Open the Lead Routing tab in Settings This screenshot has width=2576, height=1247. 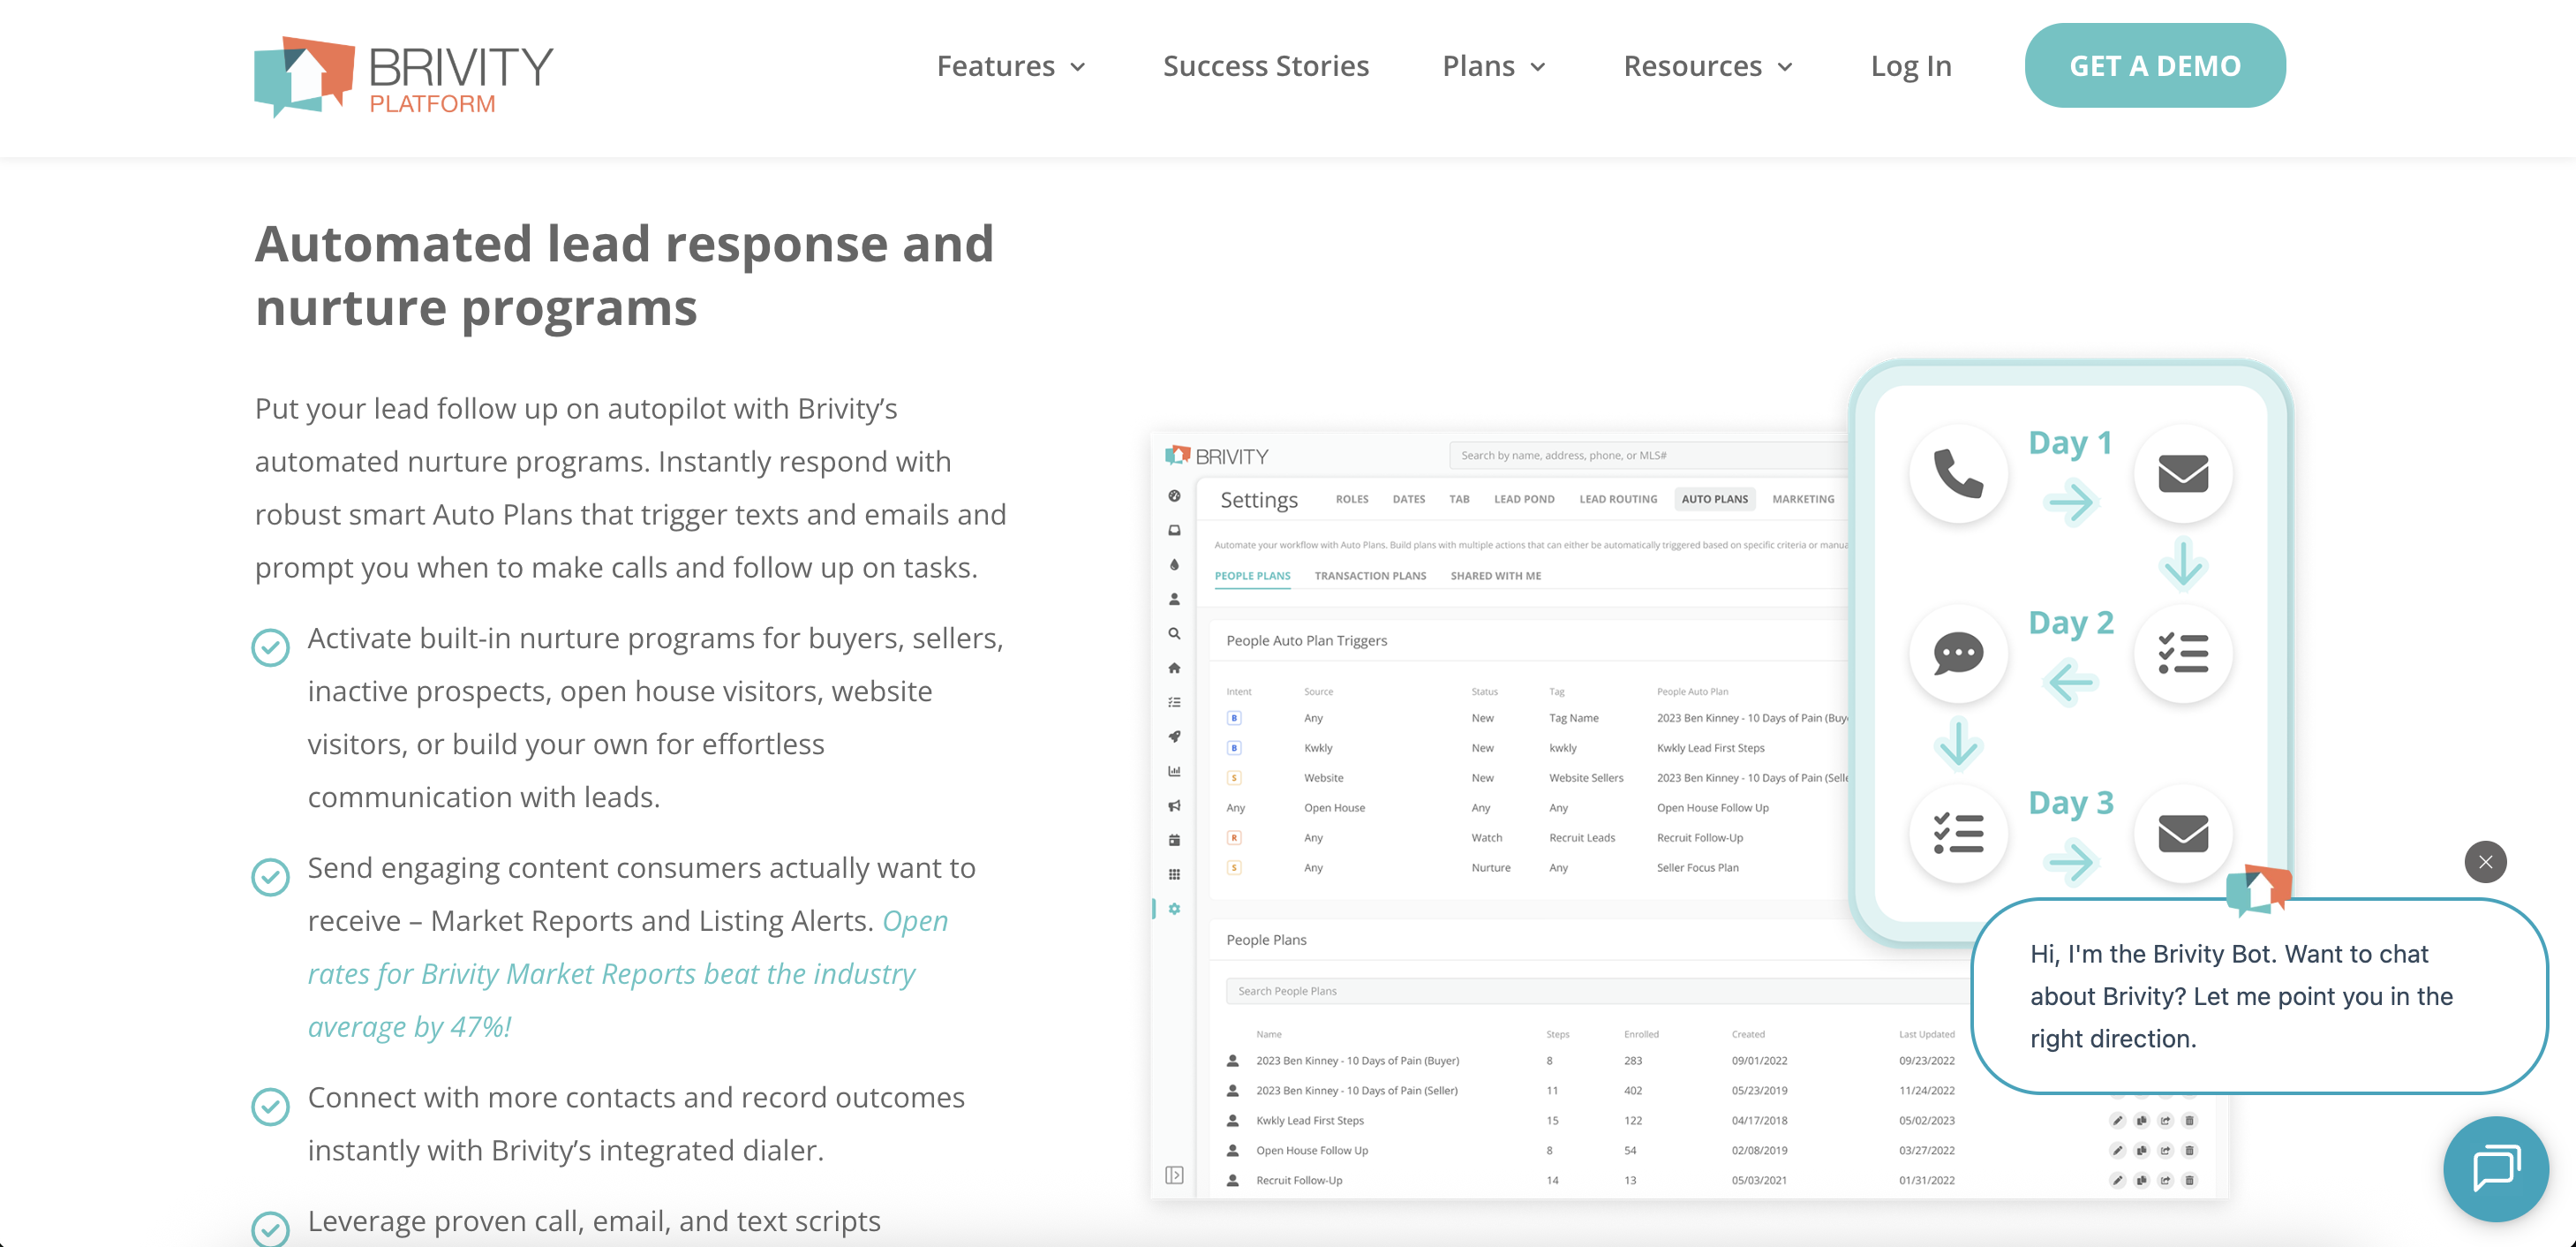(1618, 498)
